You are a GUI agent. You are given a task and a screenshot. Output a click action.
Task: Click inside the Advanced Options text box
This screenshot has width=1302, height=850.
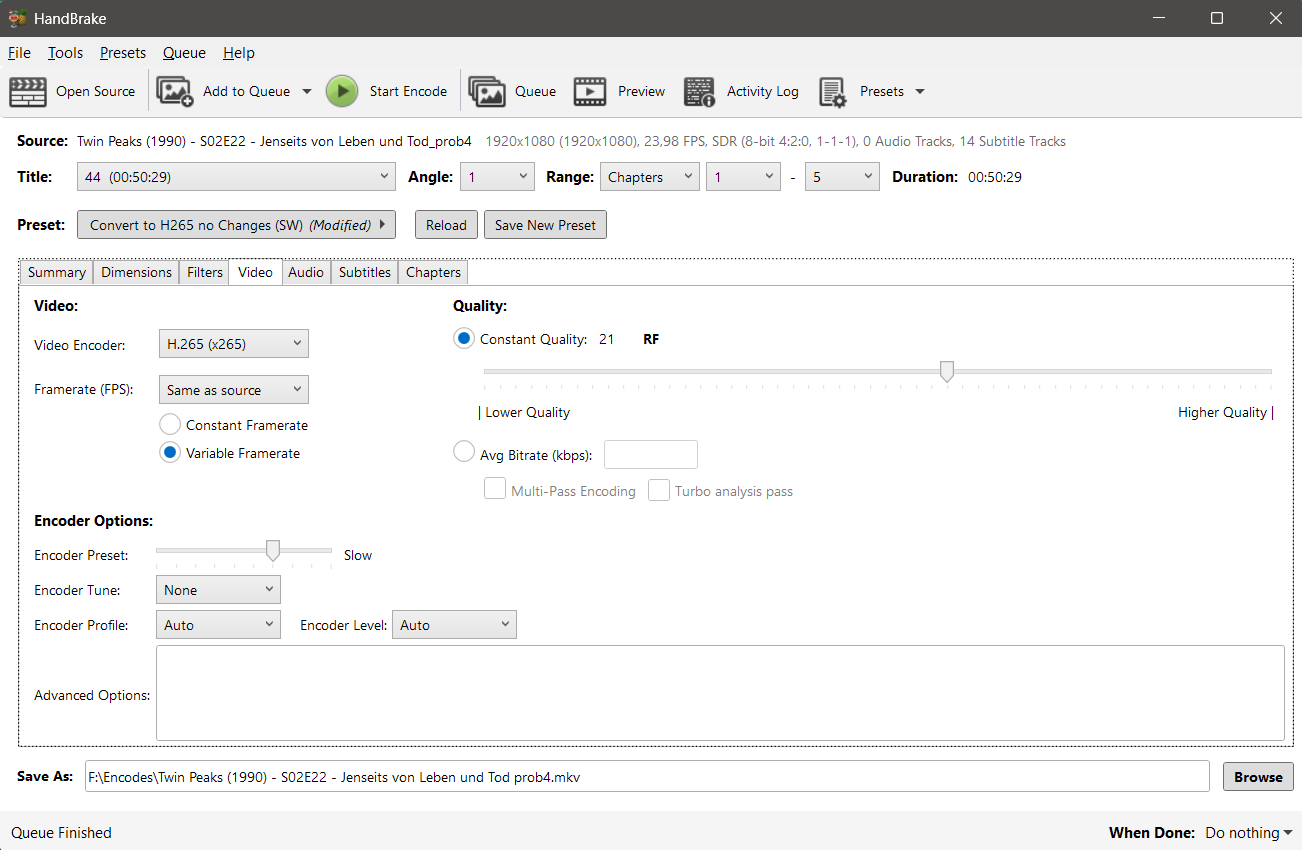pos(720,693)
